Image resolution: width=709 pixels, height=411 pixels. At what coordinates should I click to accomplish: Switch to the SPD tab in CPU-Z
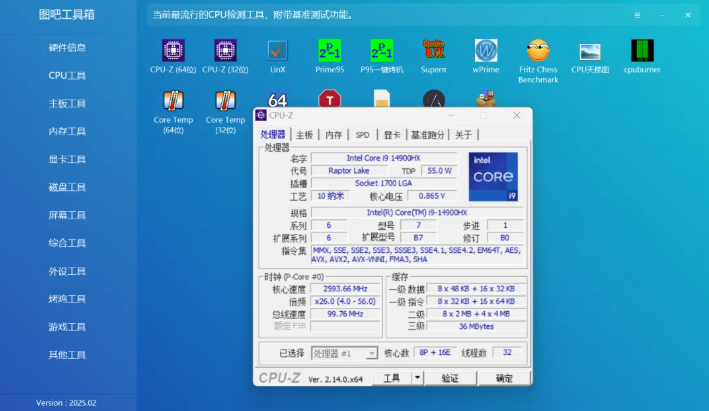coord(362,135)
